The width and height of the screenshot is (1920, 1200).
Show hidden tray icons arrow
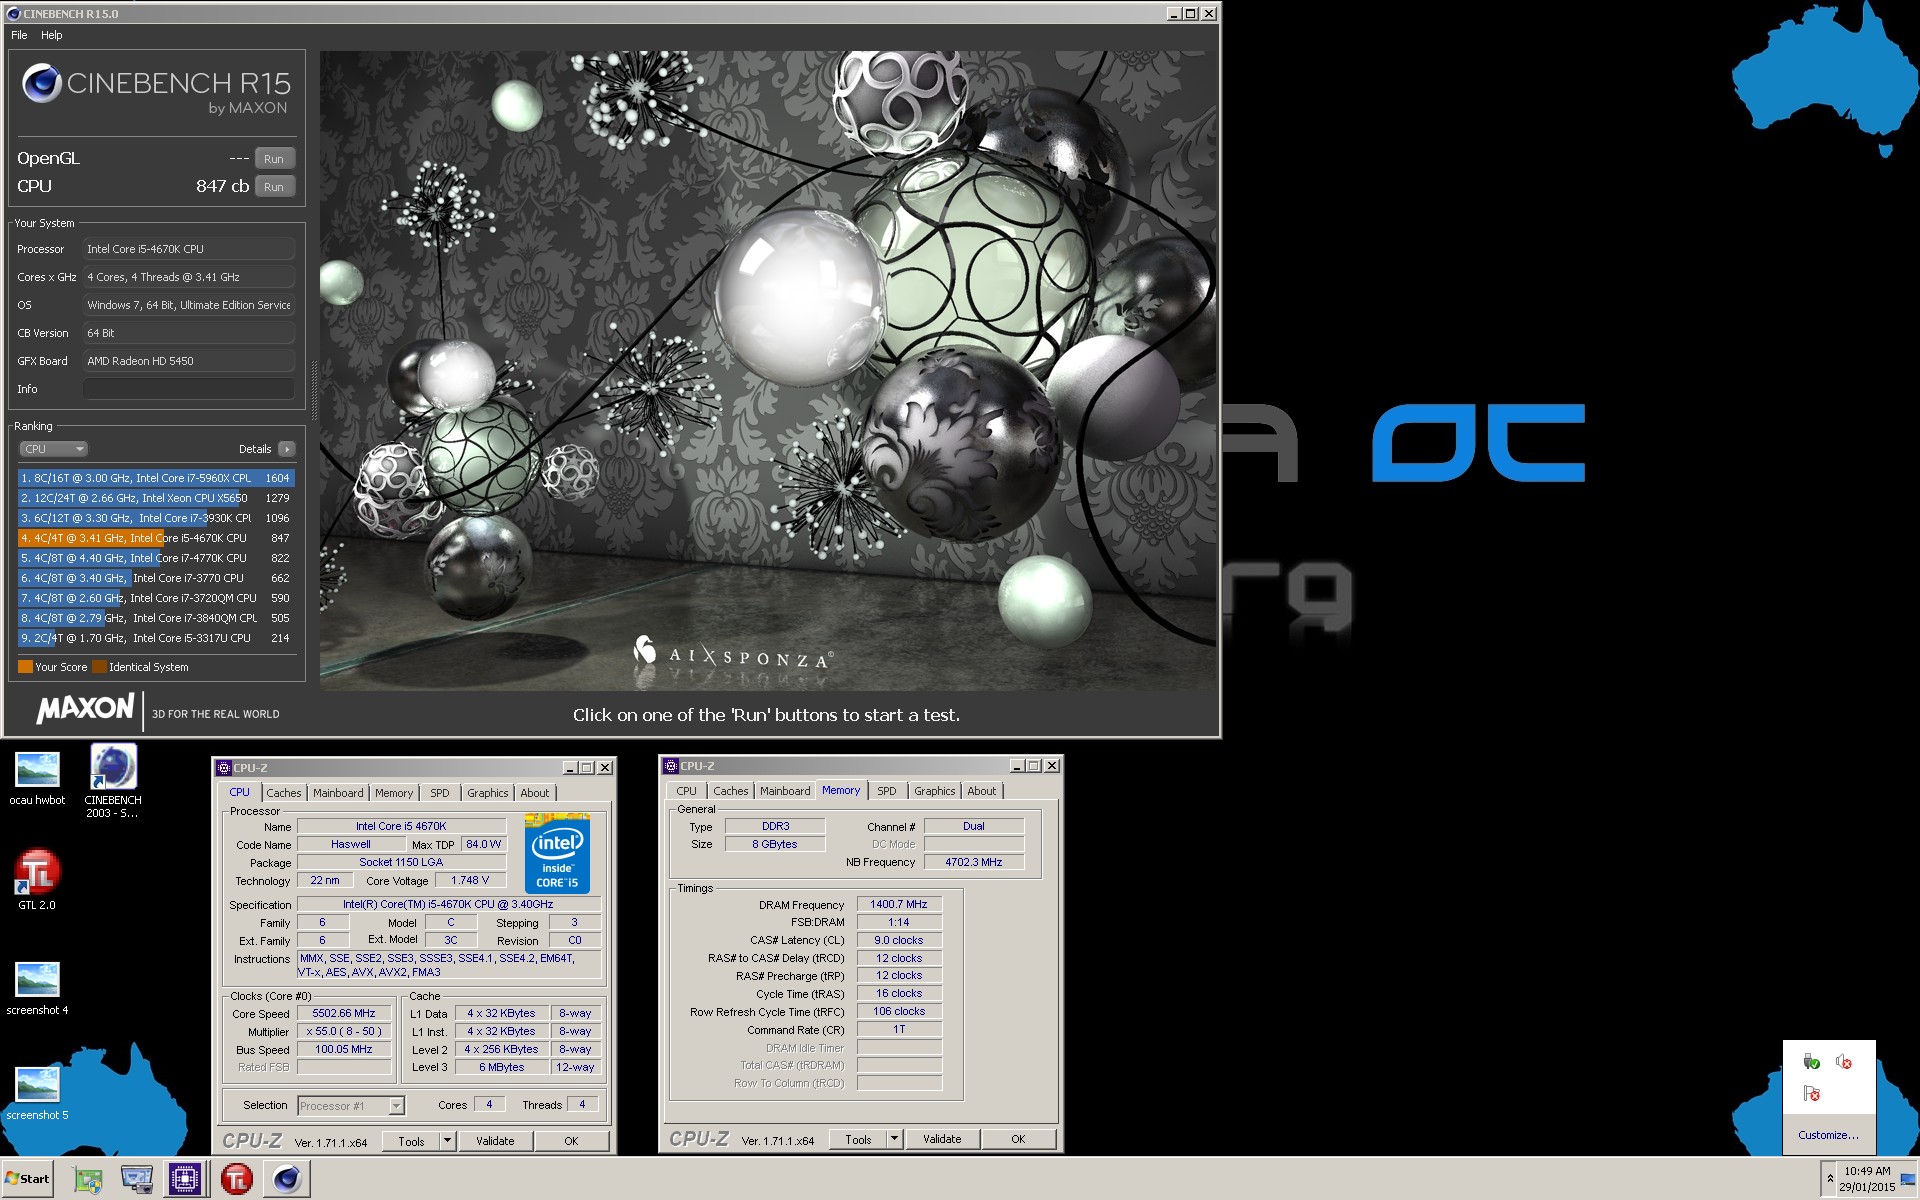pos(1830,1179)
